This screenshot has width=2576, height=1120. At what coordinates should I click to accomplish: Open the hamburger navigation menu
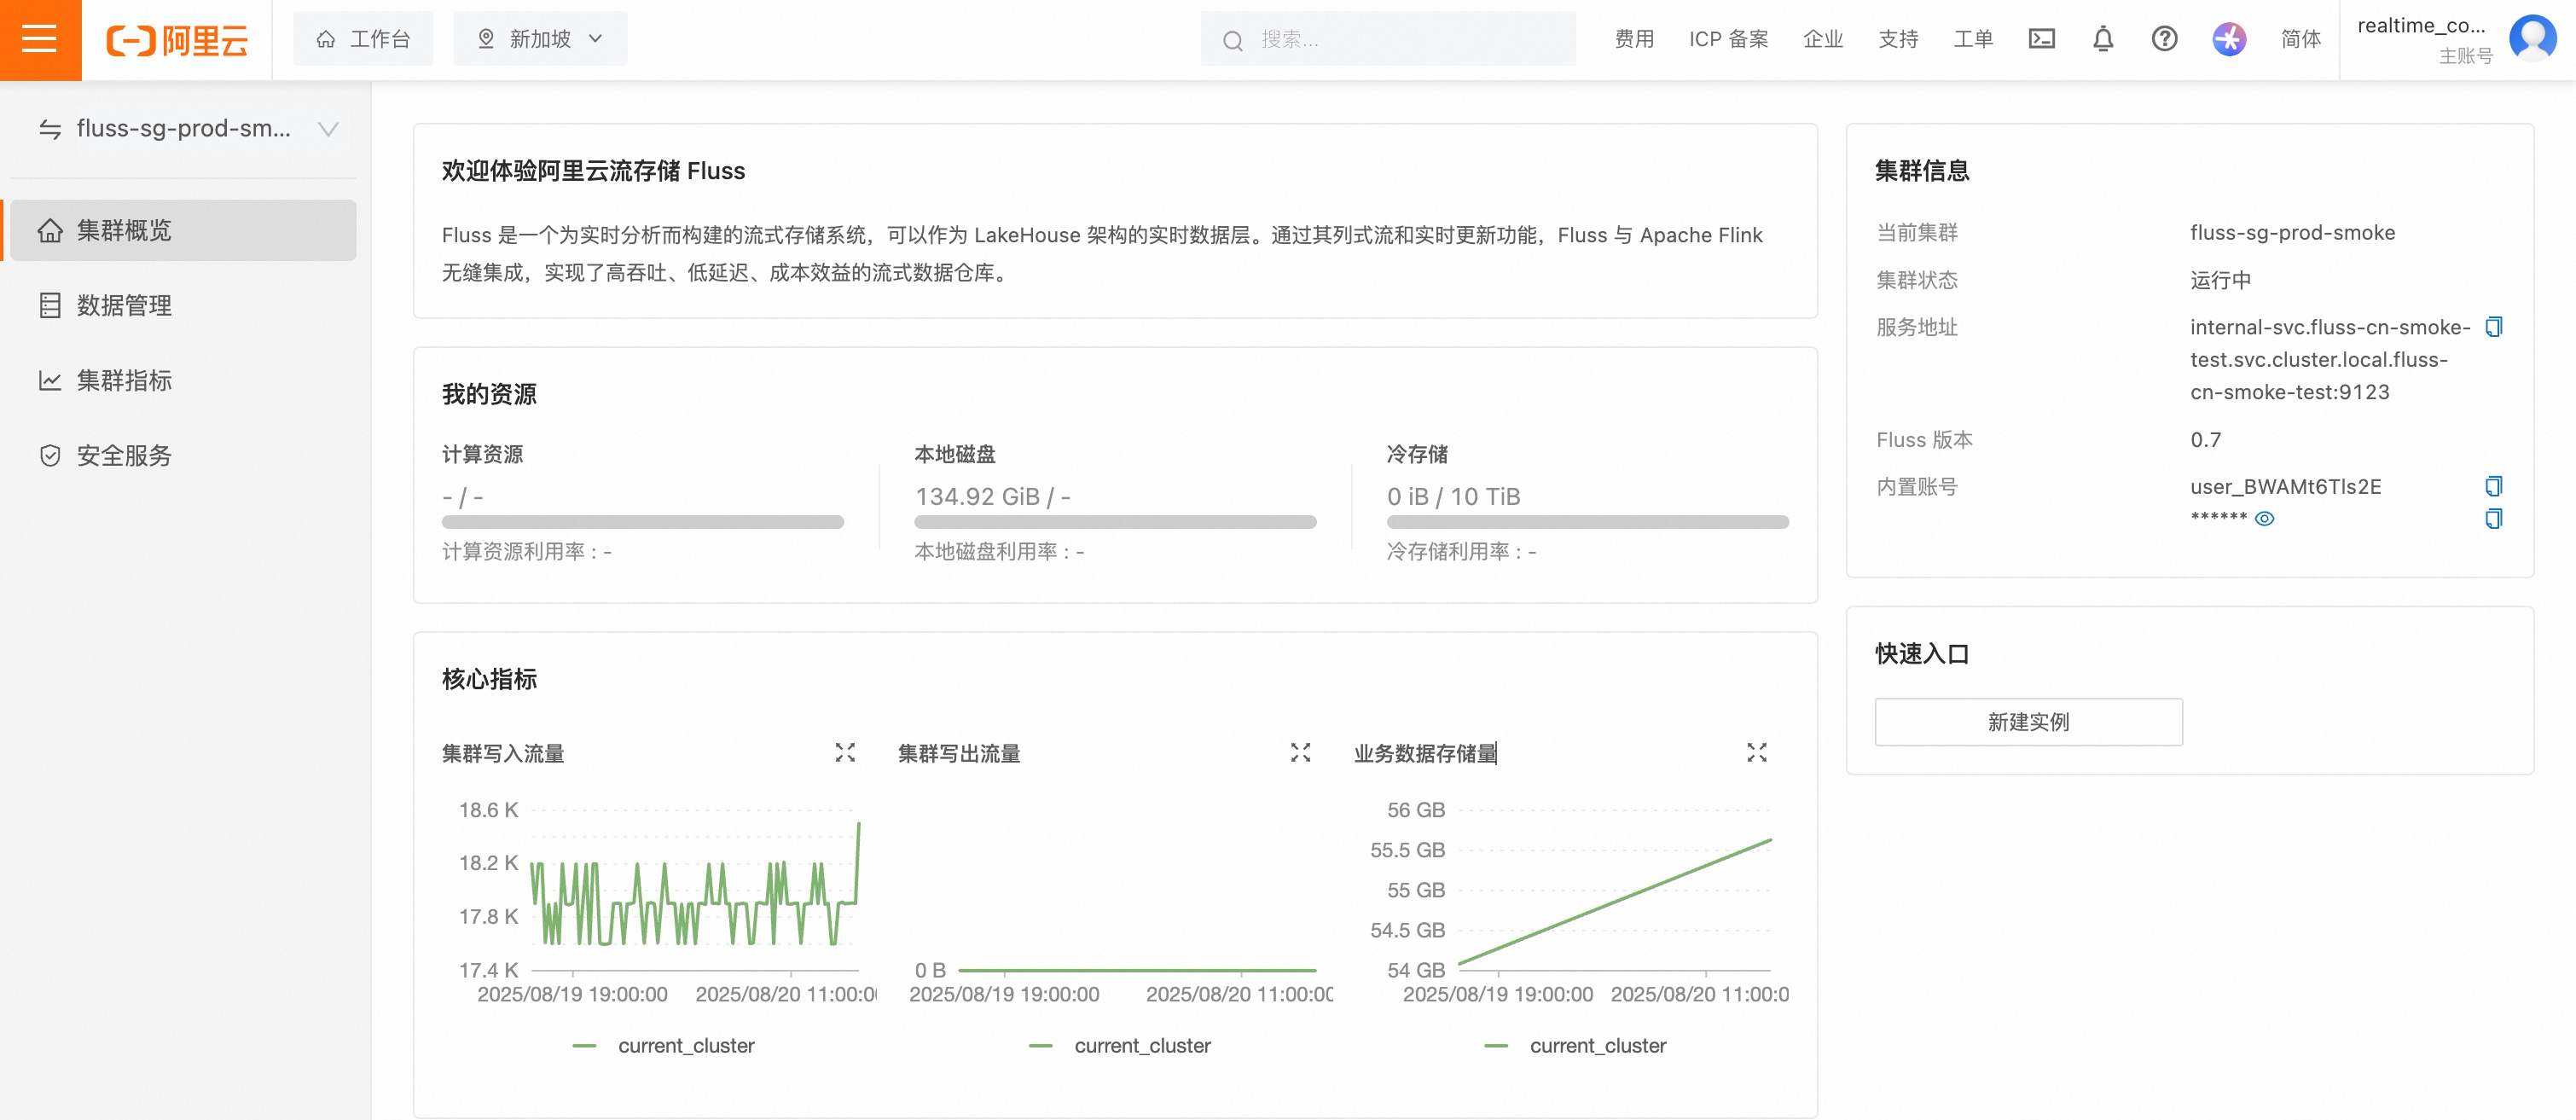(x=40, y=40)
